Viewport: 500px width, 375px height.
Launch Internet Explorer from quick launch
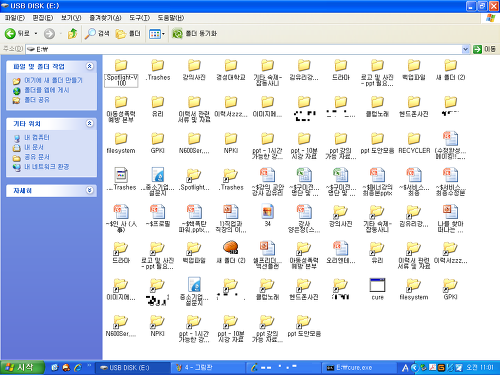point(78,368)
